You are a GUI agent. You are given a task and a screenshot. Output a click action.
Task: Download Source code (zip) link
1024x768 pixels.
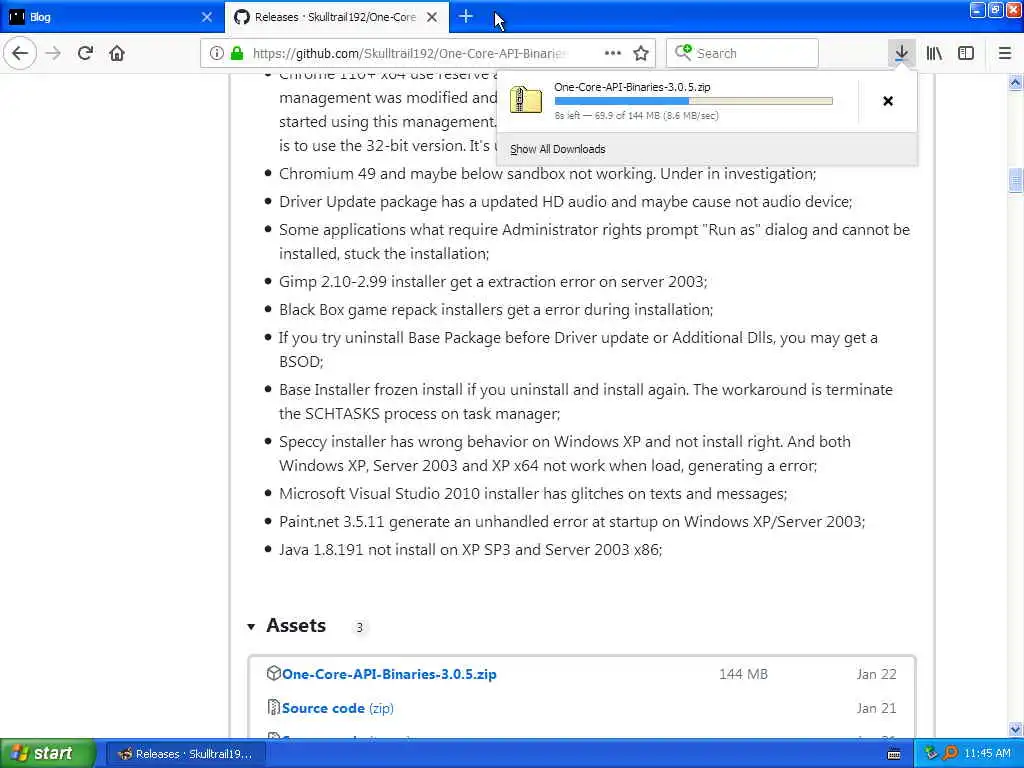click(x=338, y=708)
